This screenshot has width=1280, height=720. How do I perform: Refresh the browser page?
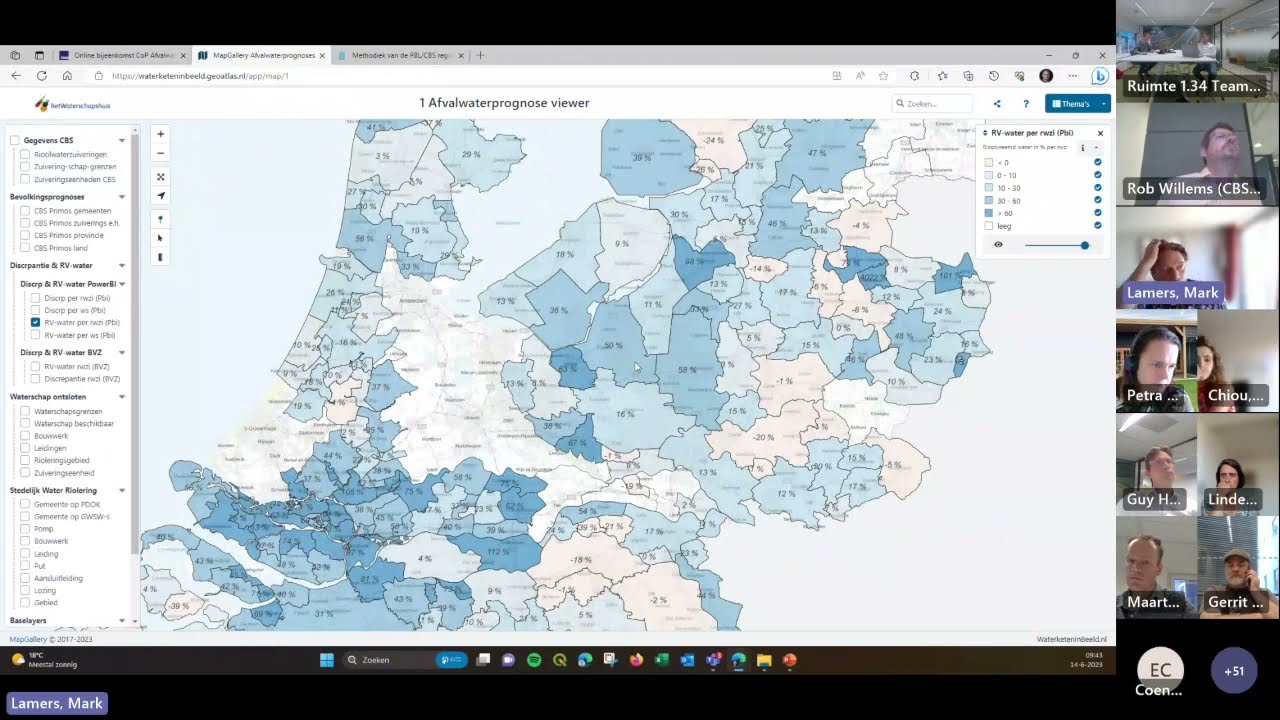[41, 76]
